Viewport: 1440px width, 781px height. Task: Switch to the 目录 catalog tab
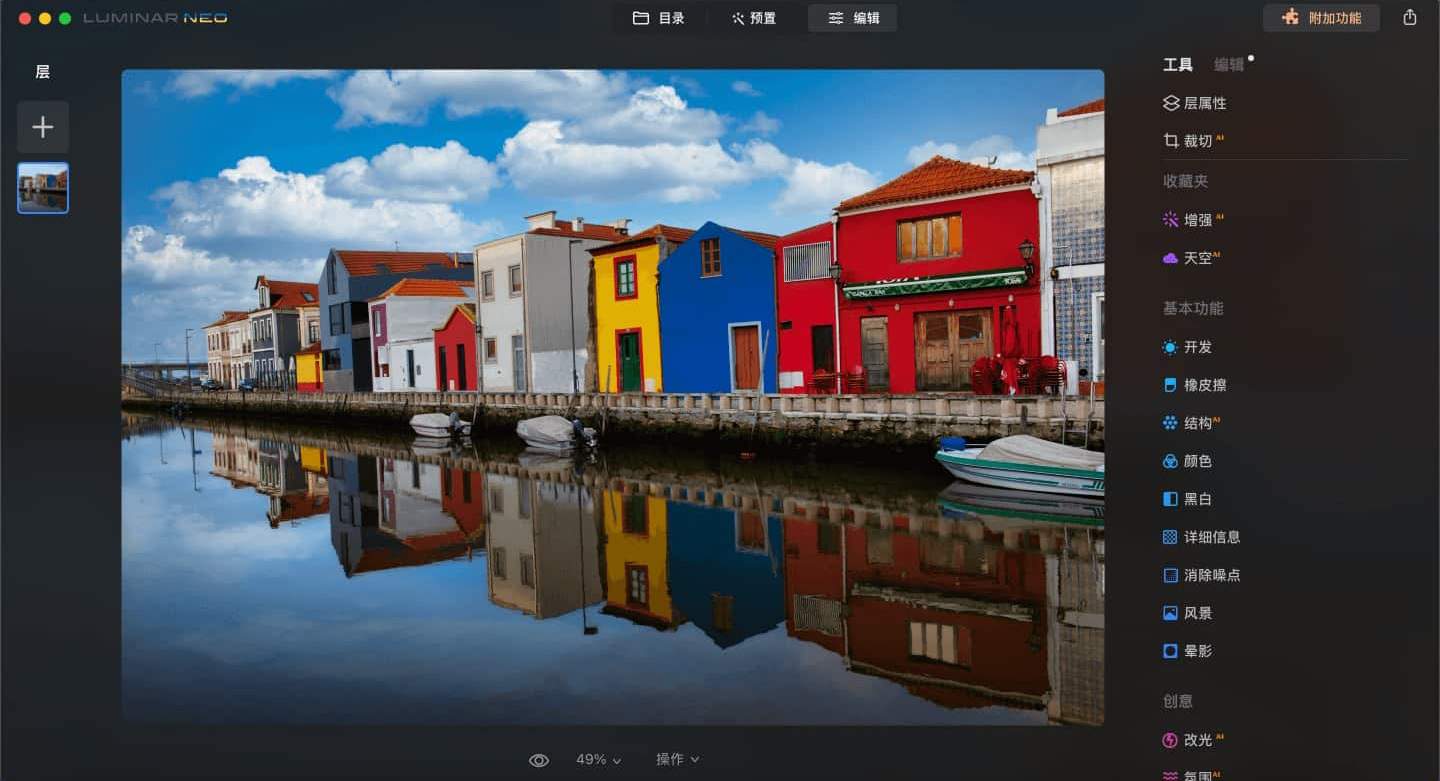point(659,18)
